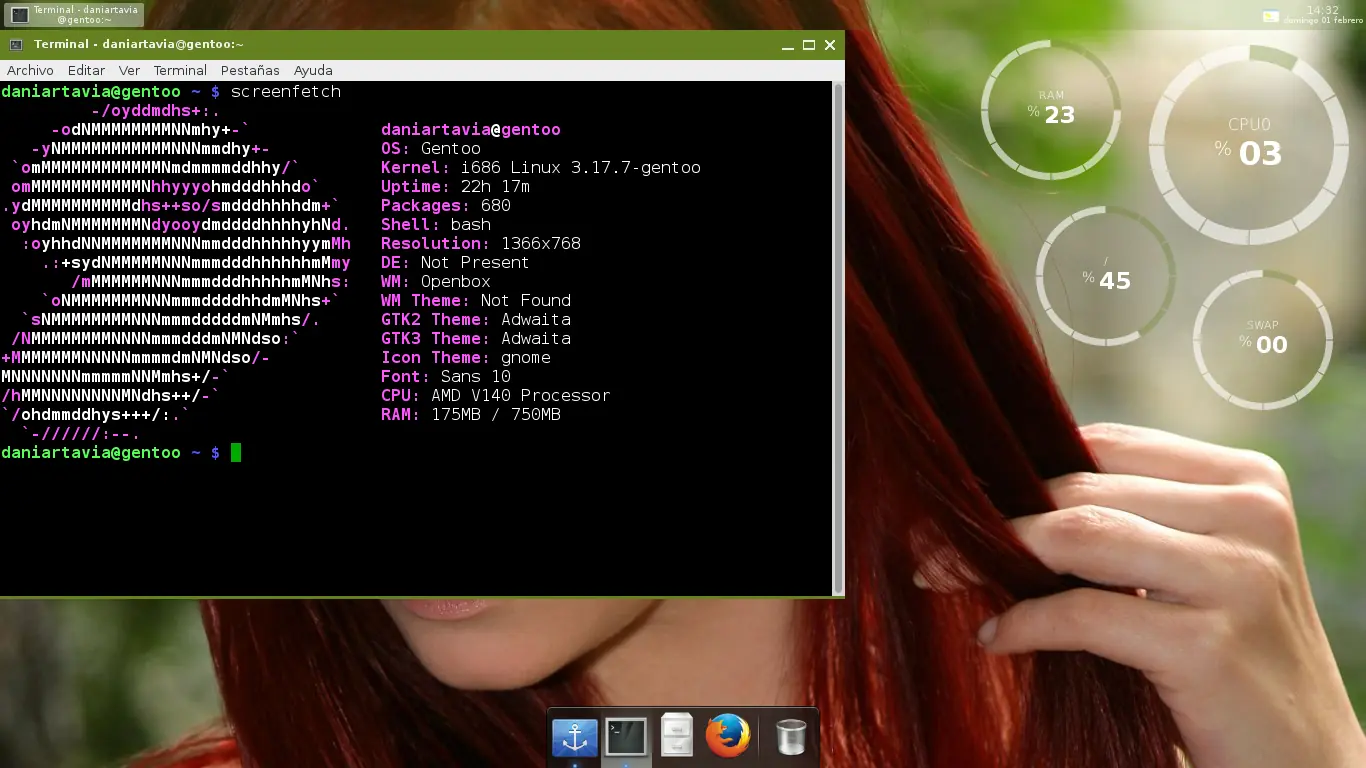Image resolution: width=1366 pixels, height=768 pixels.
Task: Click the 'Resolution: 1366x768' line
Action: [x=481, y=243]
